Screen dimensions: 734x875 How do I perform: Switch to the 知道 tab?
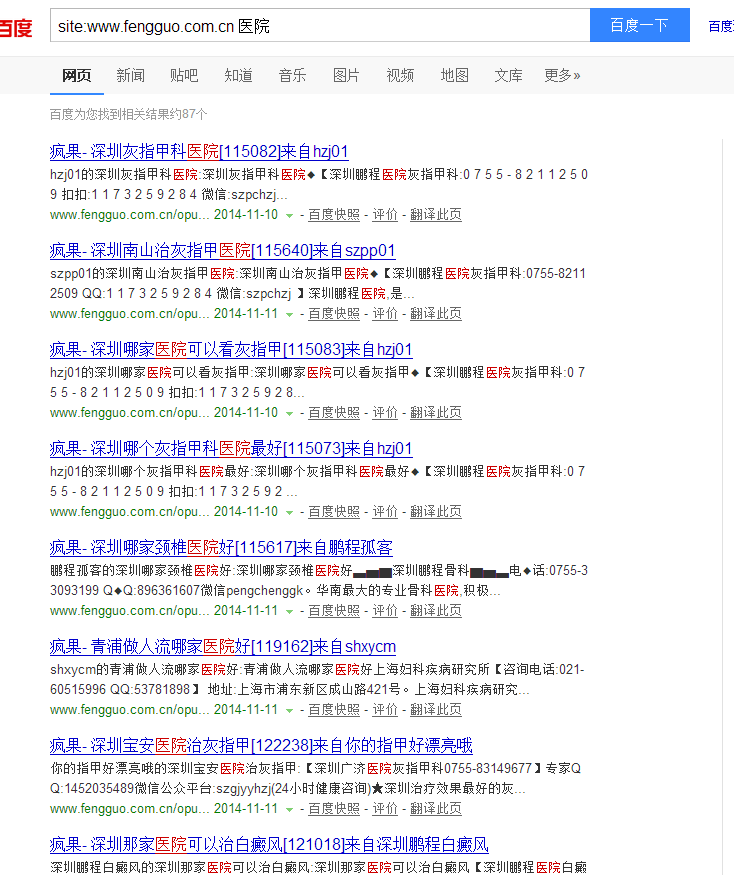coord(238,75)
